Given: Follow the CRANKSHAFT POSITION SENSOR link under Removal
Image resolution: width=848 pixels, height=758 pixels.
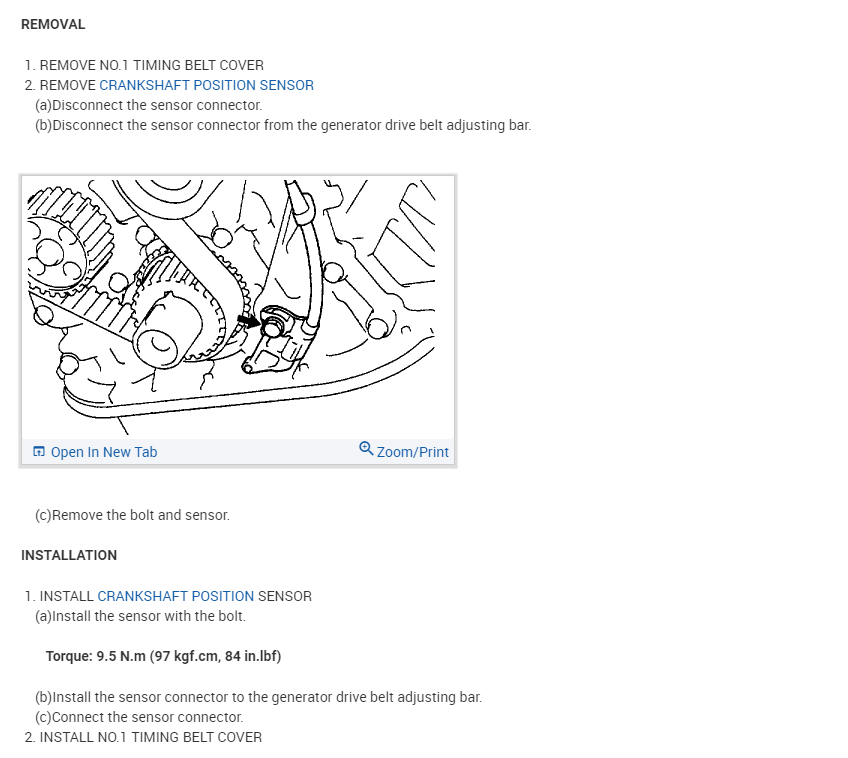Looking at the screenshot, I should [207, 85].
